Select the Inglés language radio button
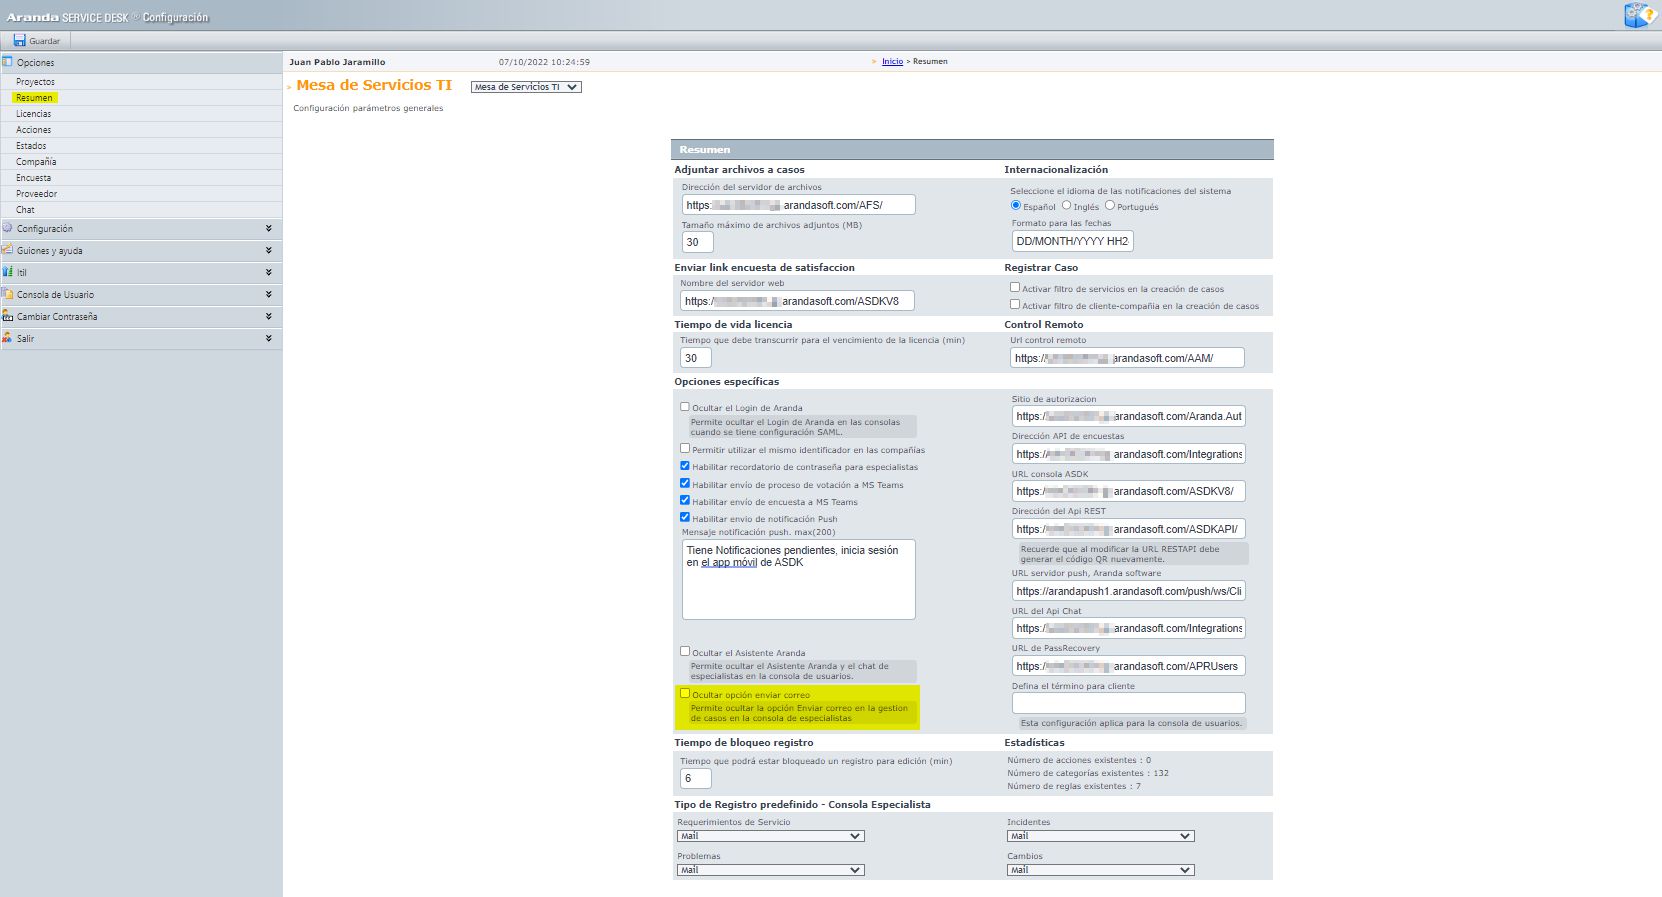Viewport: 1662px width, 897px height. tap(1066, 205)
